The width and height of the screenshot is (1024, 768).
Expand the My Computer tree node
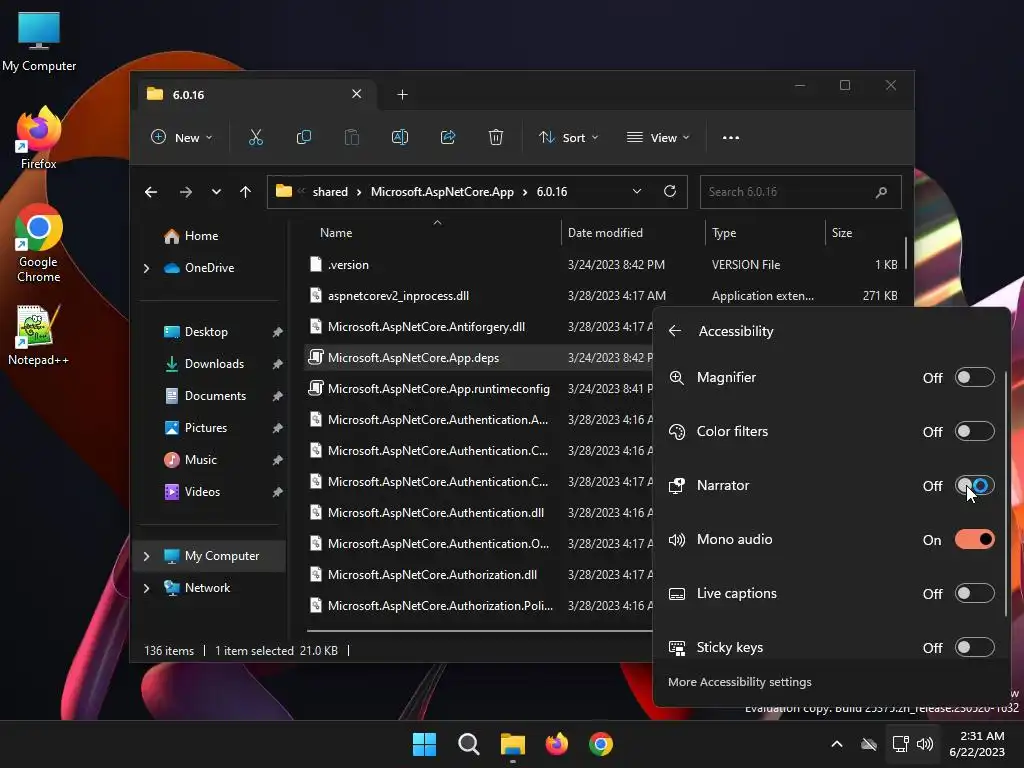click(x=146, y=556)
